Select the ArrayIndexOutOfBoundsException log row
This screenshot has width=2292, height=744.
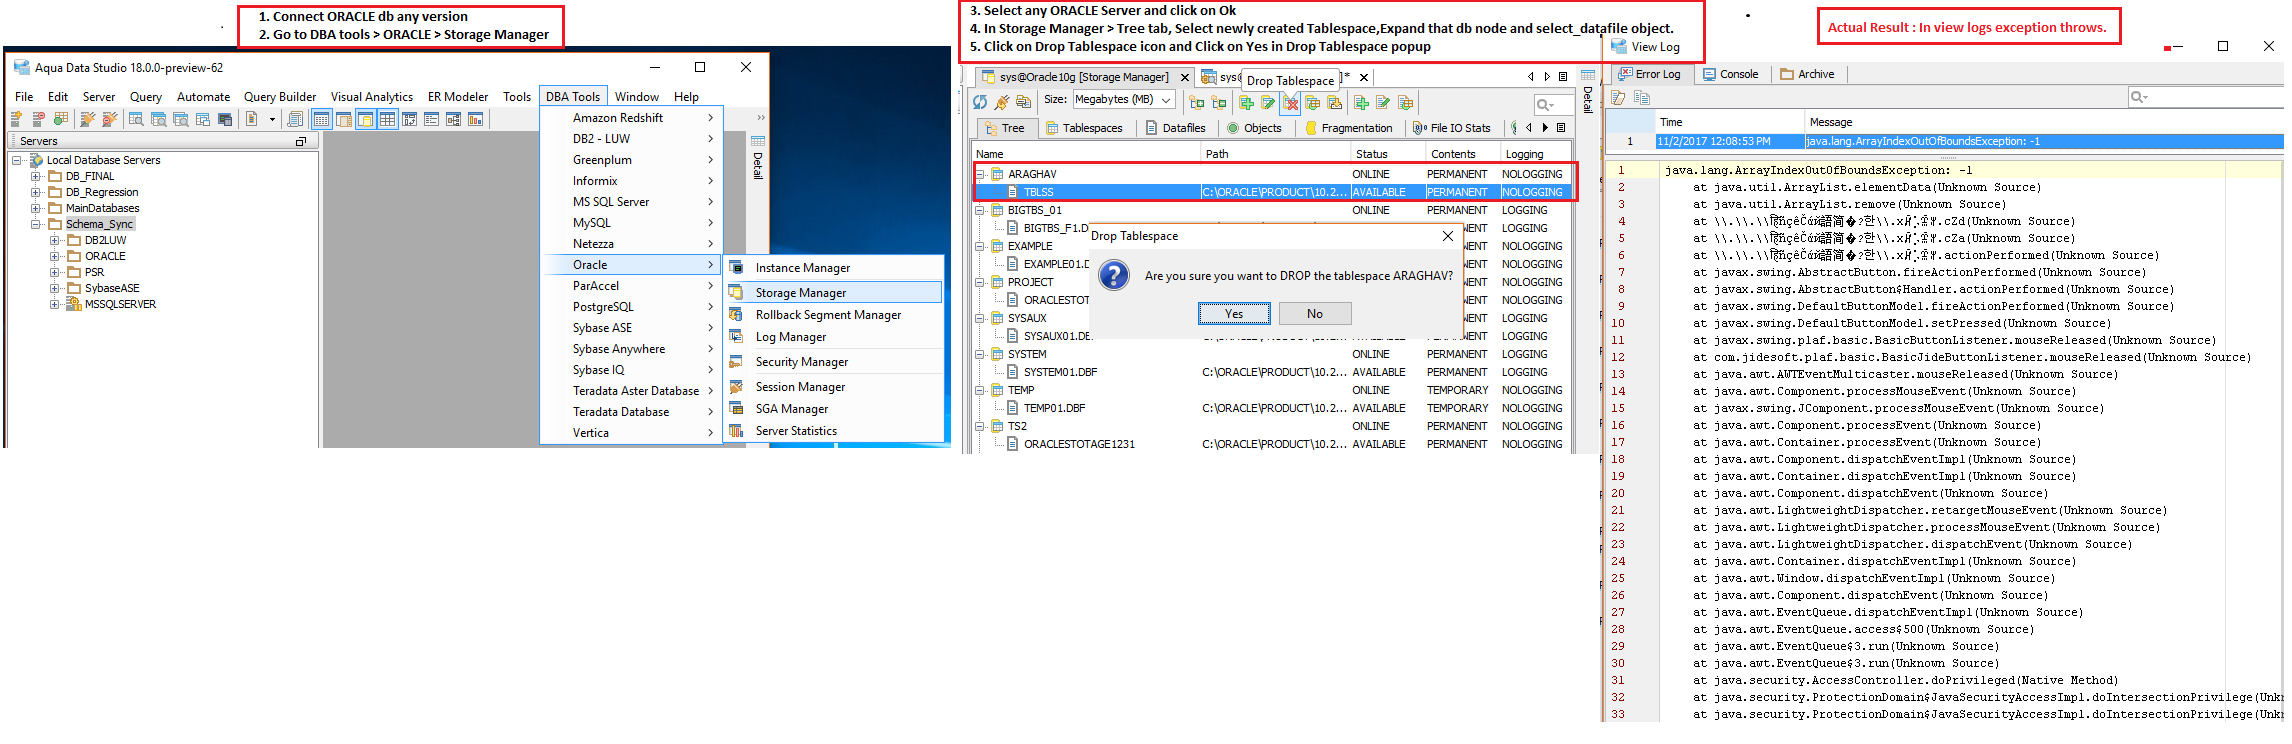click(x=1945, y=141)
